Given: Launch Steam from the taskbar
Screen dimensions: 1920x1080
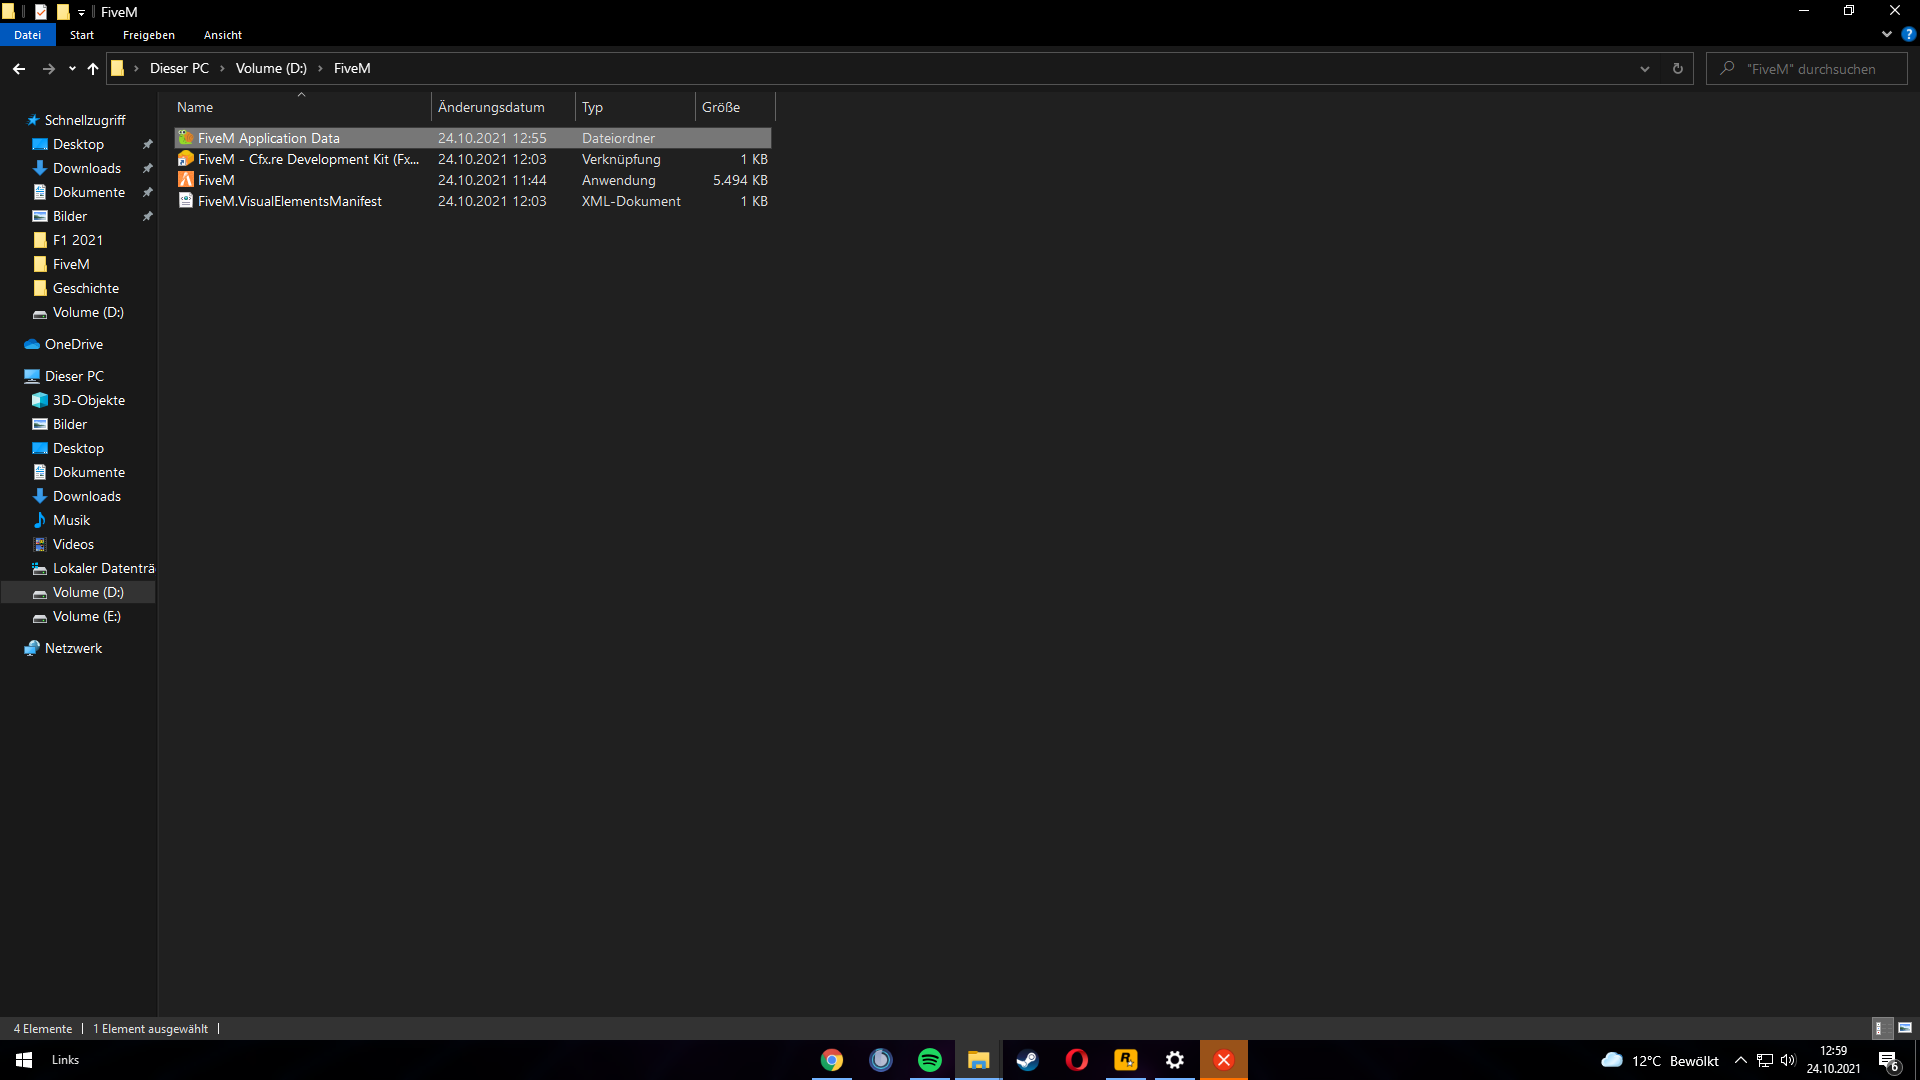Looking at the screenshot, I should [x=1027, y=1060].
